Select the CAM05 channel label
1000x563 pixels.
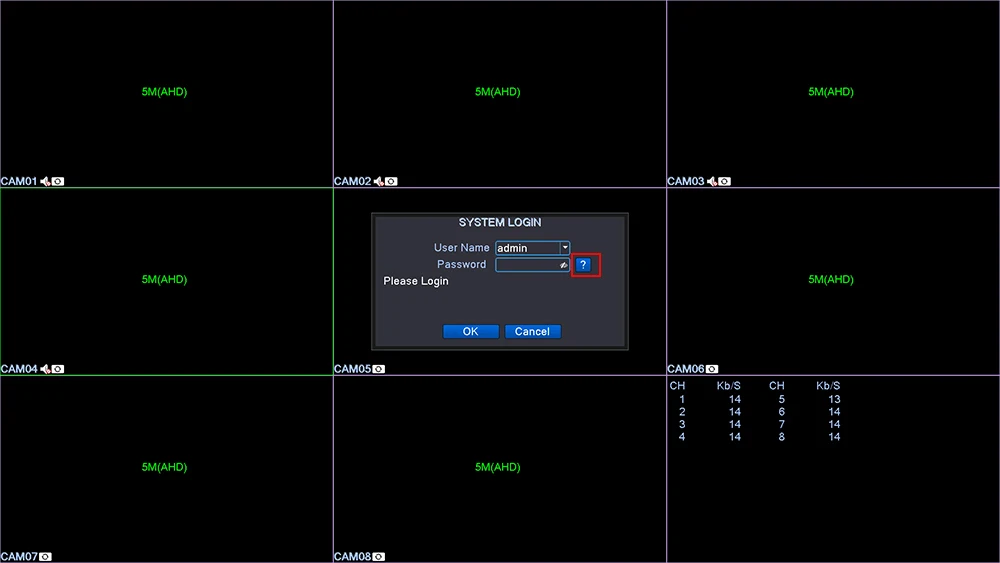(x=353, y=369)
